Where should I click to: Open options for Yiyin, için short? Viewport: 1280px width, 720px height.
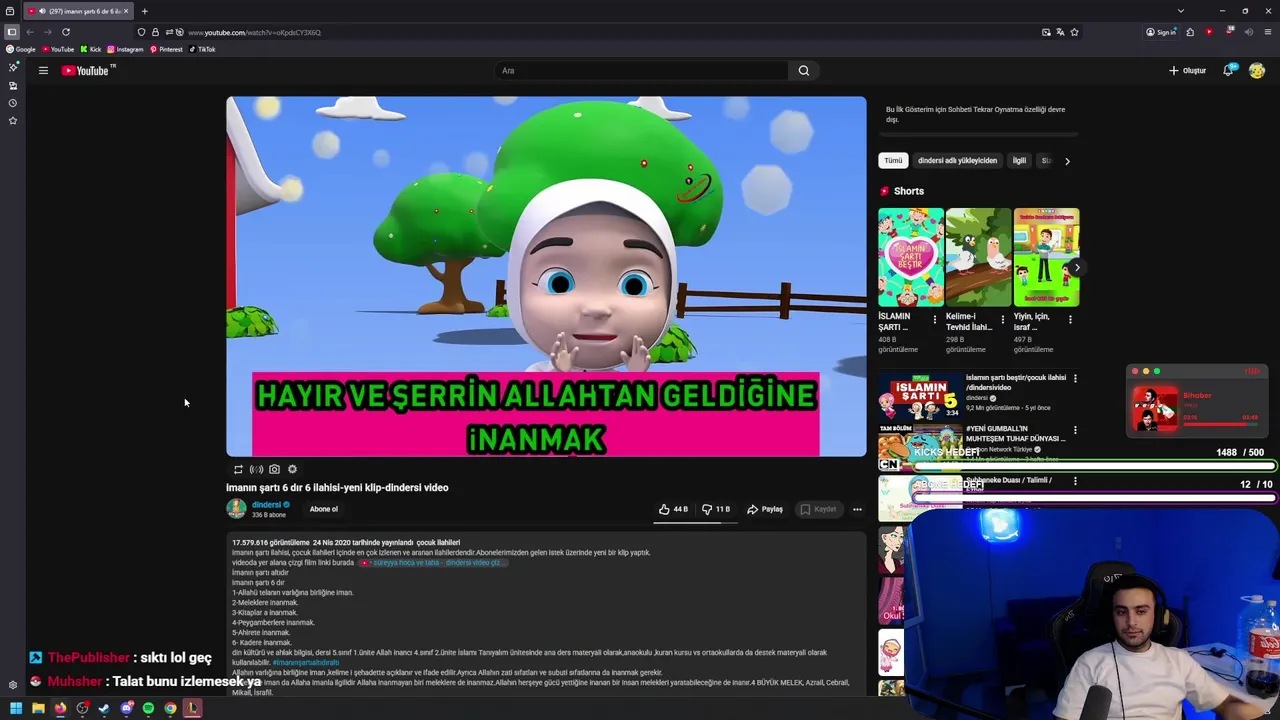tap(1070, 320)
